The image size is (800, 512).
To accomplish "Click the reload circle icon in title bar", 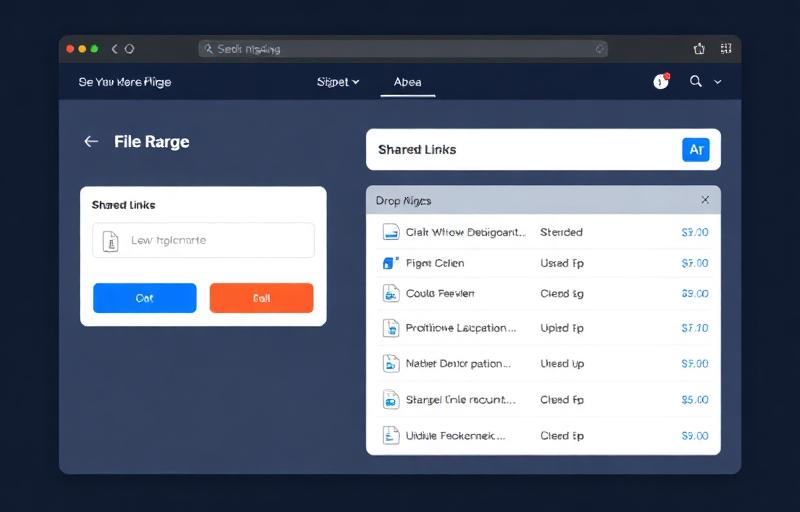I will click(x=130, y=49).
